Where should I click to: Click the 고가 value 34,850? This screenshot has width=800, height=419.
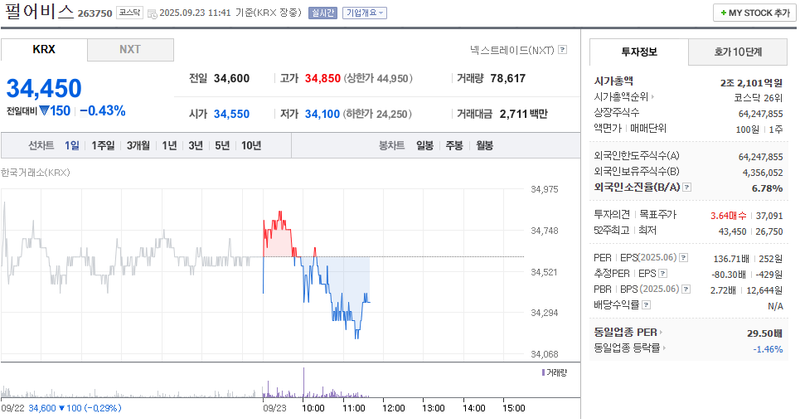[x=322, y=79]
